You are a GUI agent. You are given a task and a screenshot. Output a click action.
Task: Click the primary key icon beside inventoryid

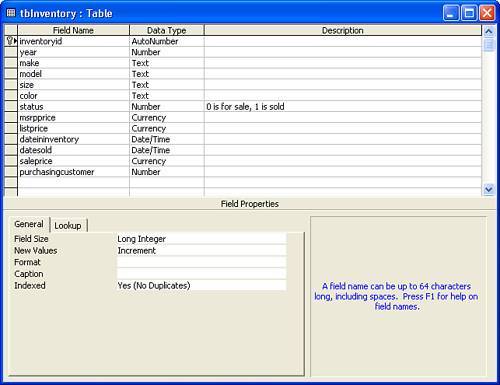click(10, 41)
